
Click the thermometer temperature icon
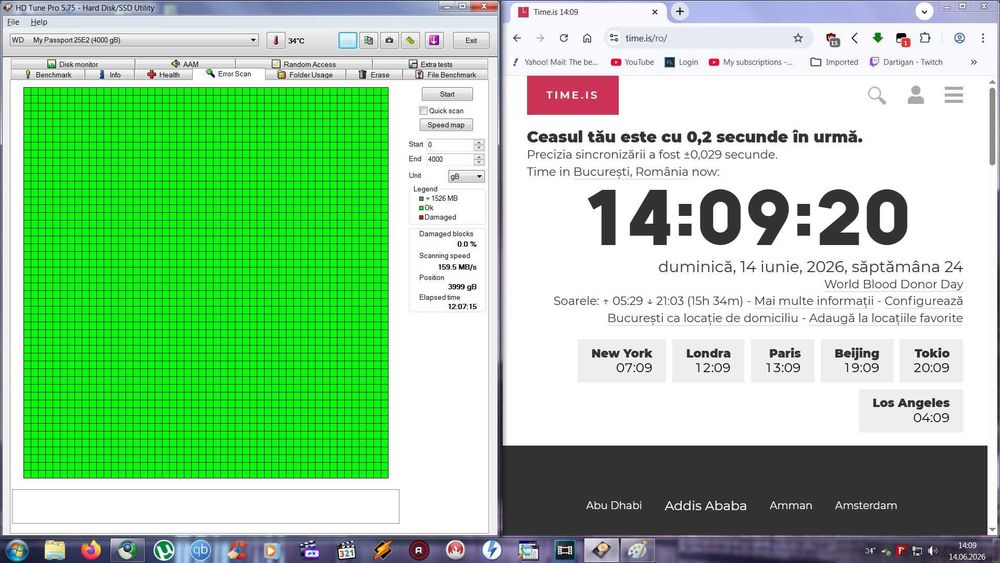pyautogui.click(x=276, y=40)
